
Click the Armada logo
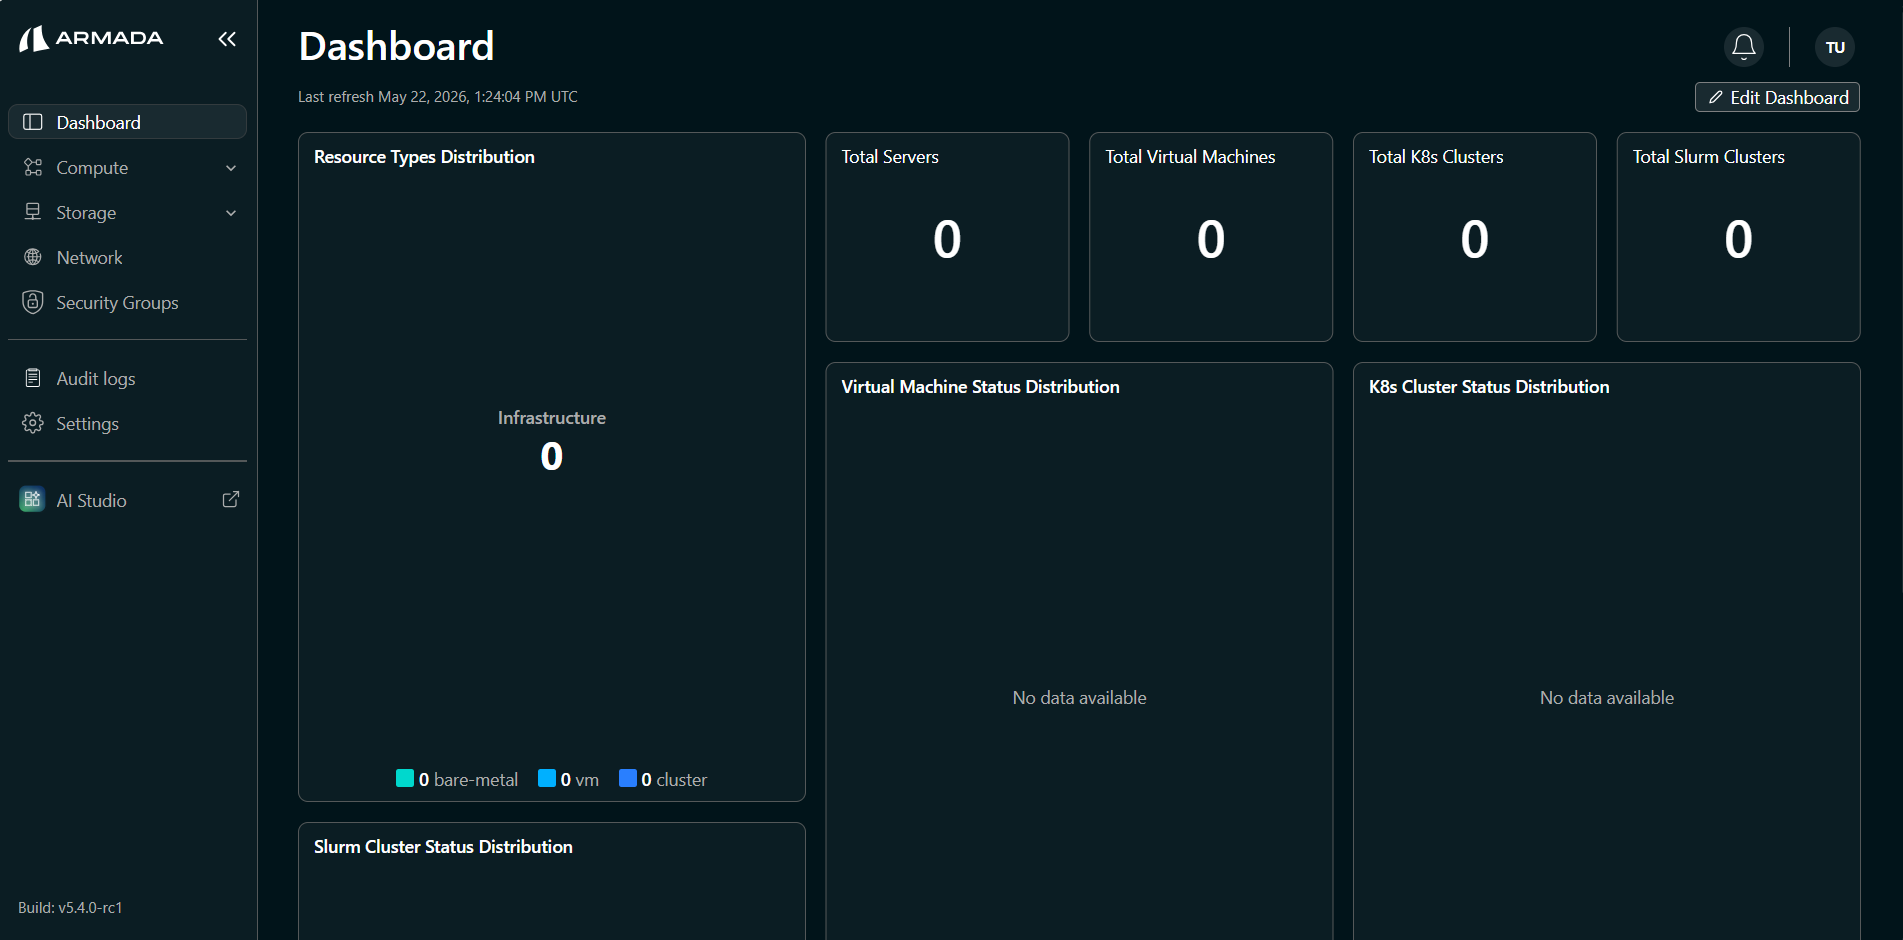click(x=91, y=38)
